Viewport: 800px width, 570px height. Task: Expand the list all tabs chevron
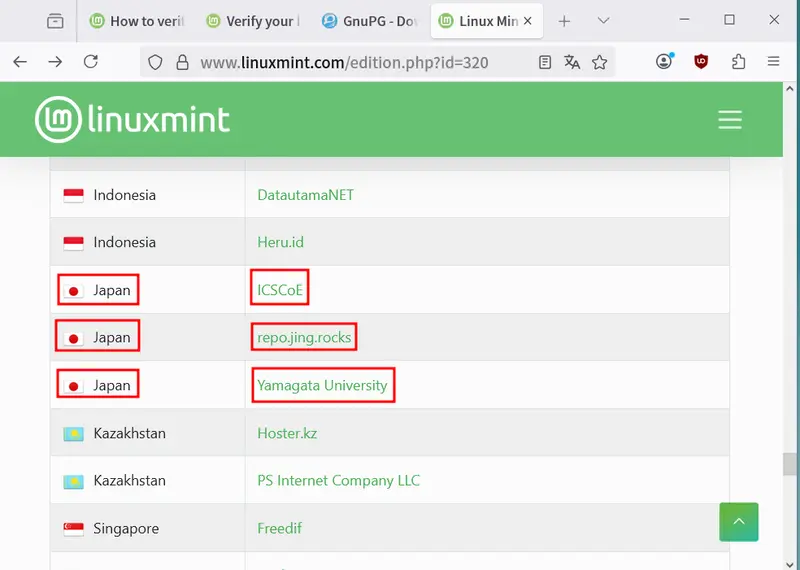(604, 21)
